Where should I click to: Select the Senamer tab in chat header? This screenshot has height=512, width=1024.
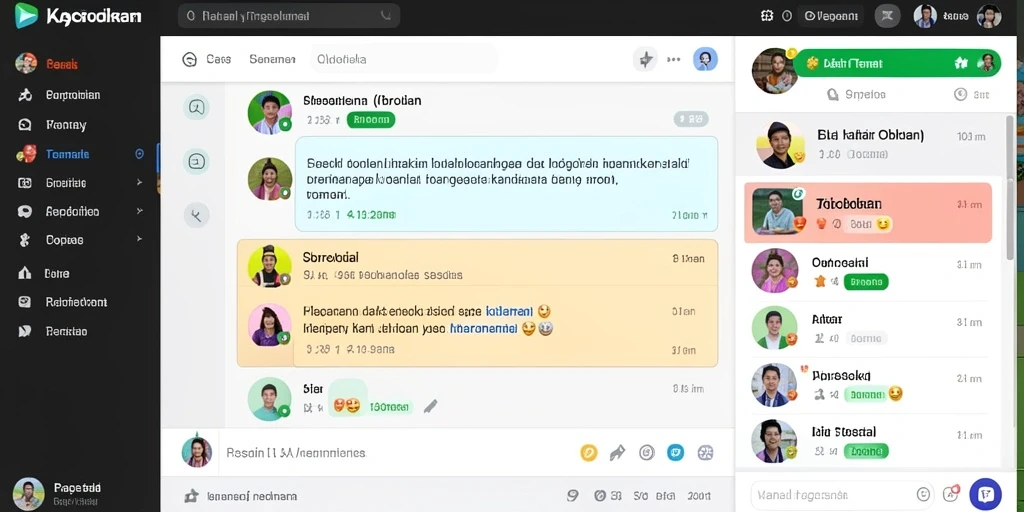[x=272, y=59]
